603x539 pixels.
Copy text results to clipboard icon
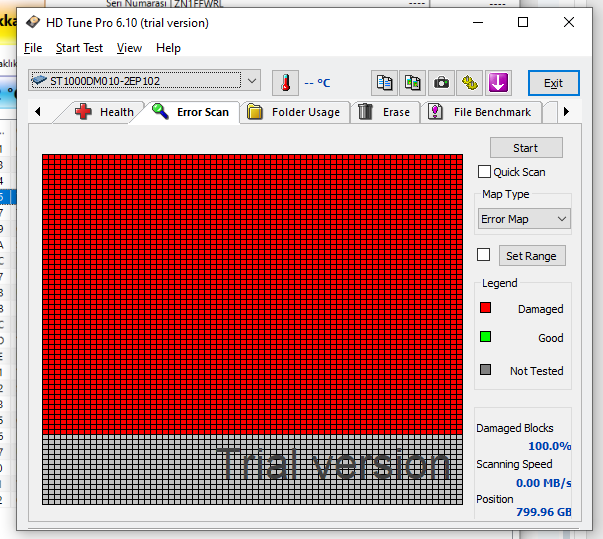(384, 83)
